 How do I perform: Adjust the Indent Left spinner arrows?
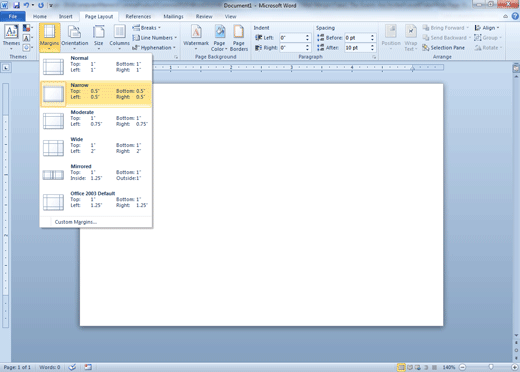click(x=308, y=38)
